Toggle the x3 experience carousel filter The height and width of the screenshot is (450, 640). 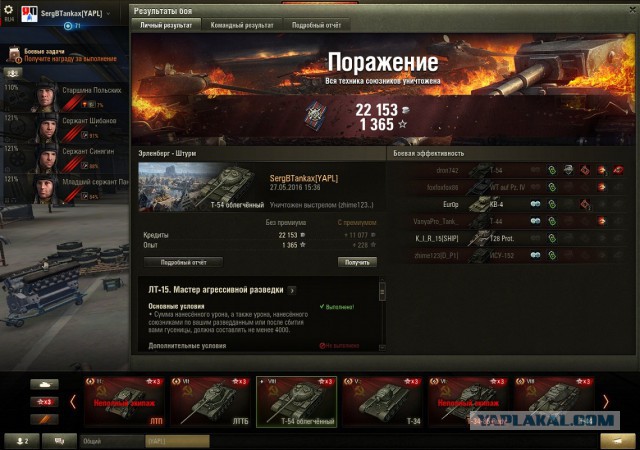[44, 402]
